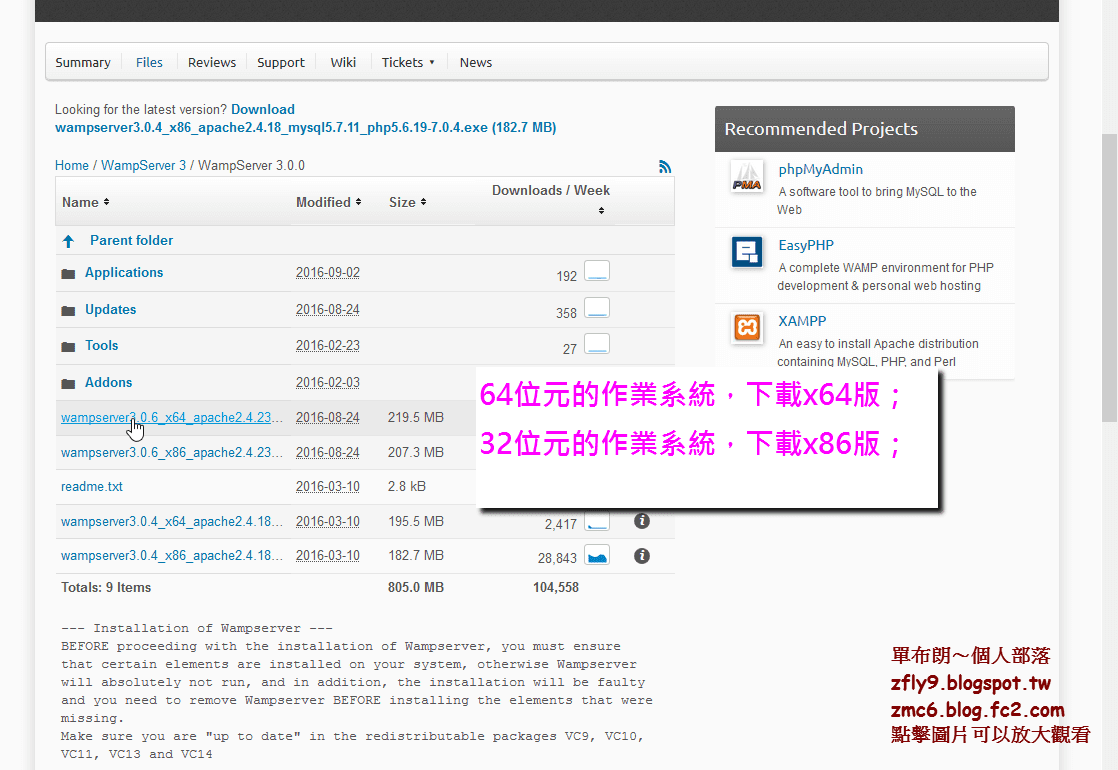Click the EasyPHP project logo

pos(747,252)
